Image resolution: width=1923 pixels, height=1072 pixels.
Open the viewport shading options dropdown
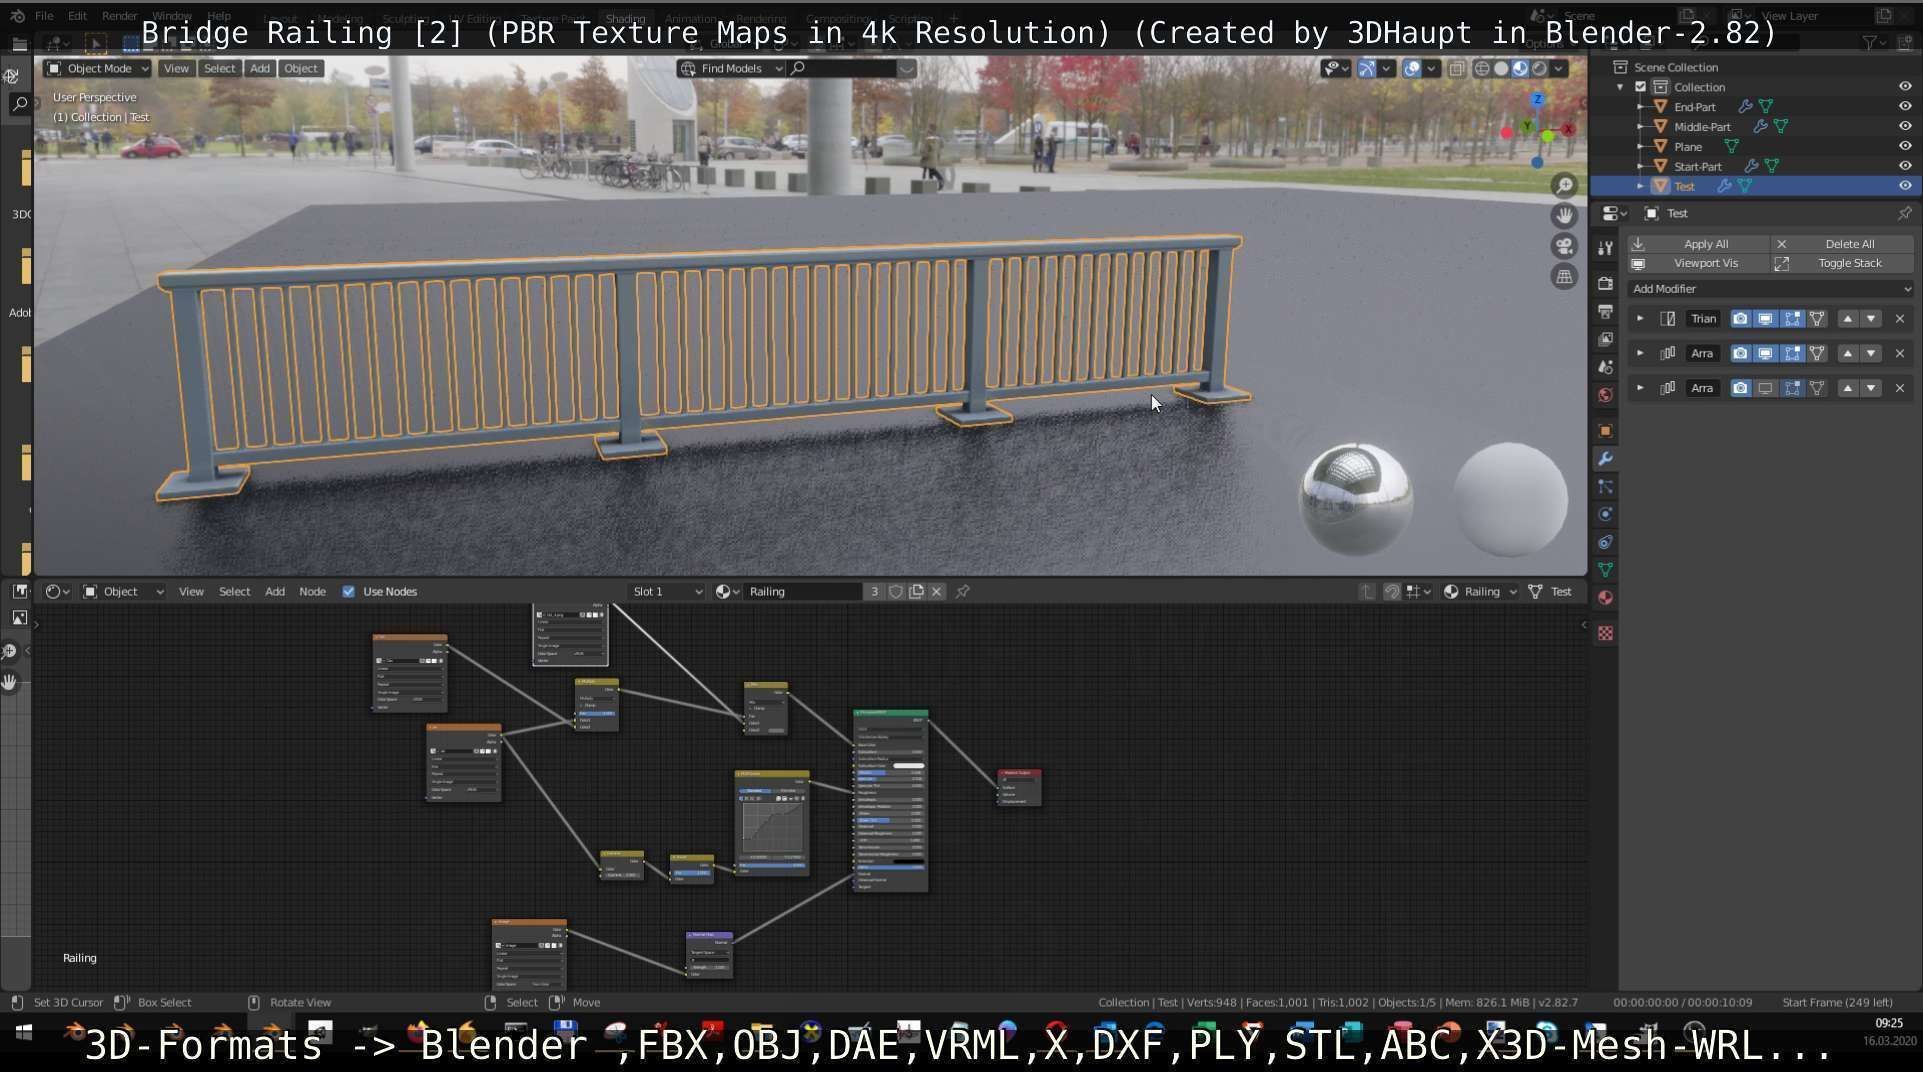click(1559, 68)
